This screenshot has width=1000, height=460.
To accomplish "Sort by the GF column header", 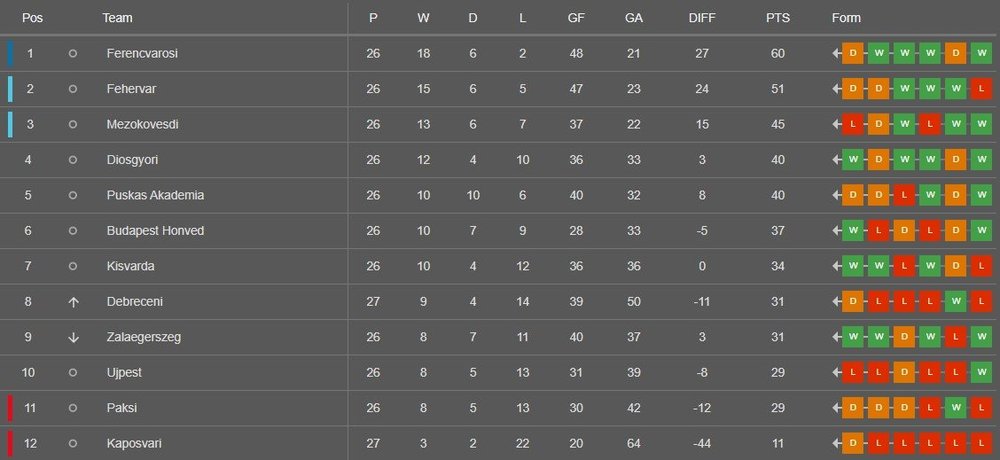I will [x=576, y=18].
